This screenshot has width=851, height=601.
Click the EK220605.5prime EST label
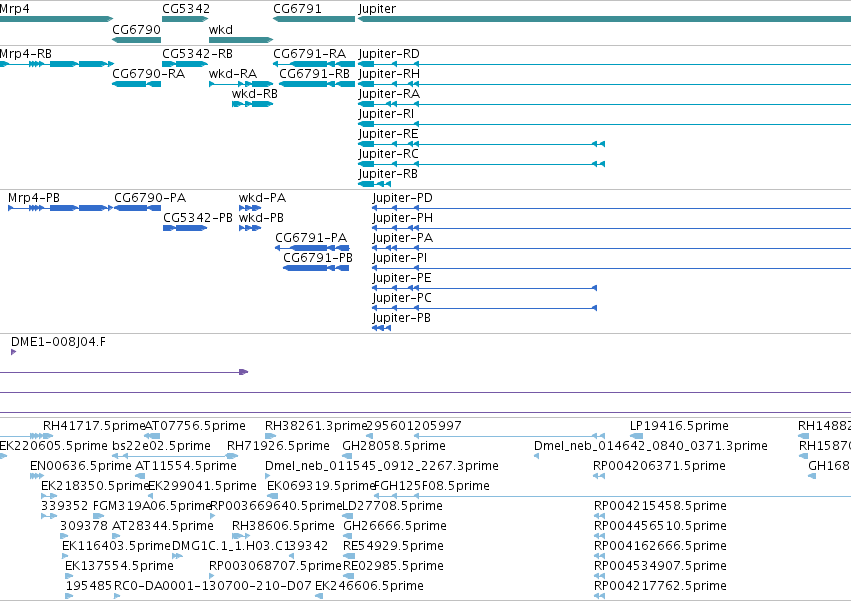[x=54, y=446]
